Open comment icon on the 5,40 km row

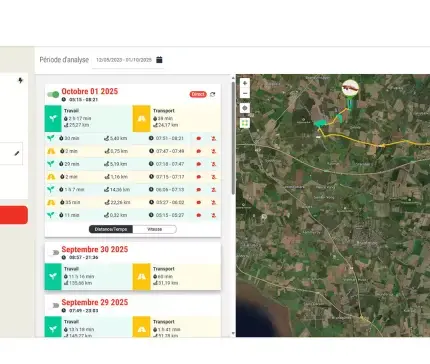pos(199,138)
